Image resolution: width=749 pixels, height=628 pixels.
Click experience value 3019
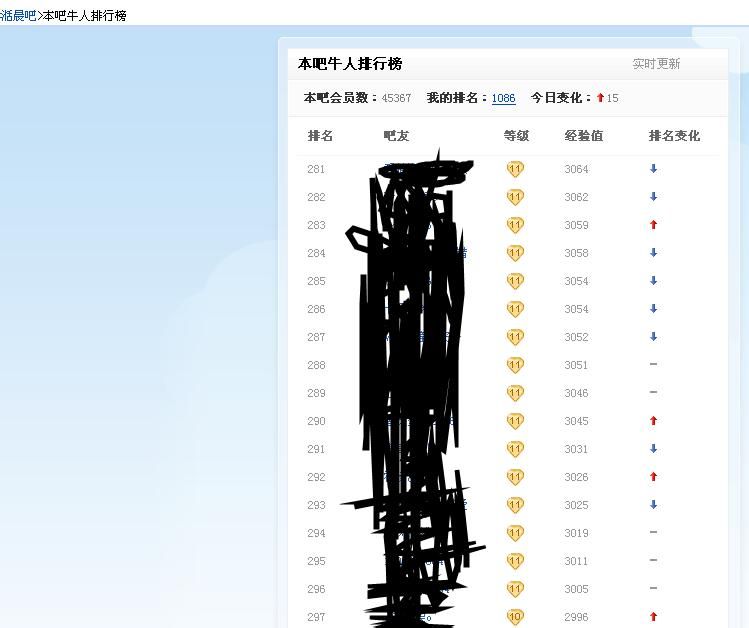(x=577, y=533)
